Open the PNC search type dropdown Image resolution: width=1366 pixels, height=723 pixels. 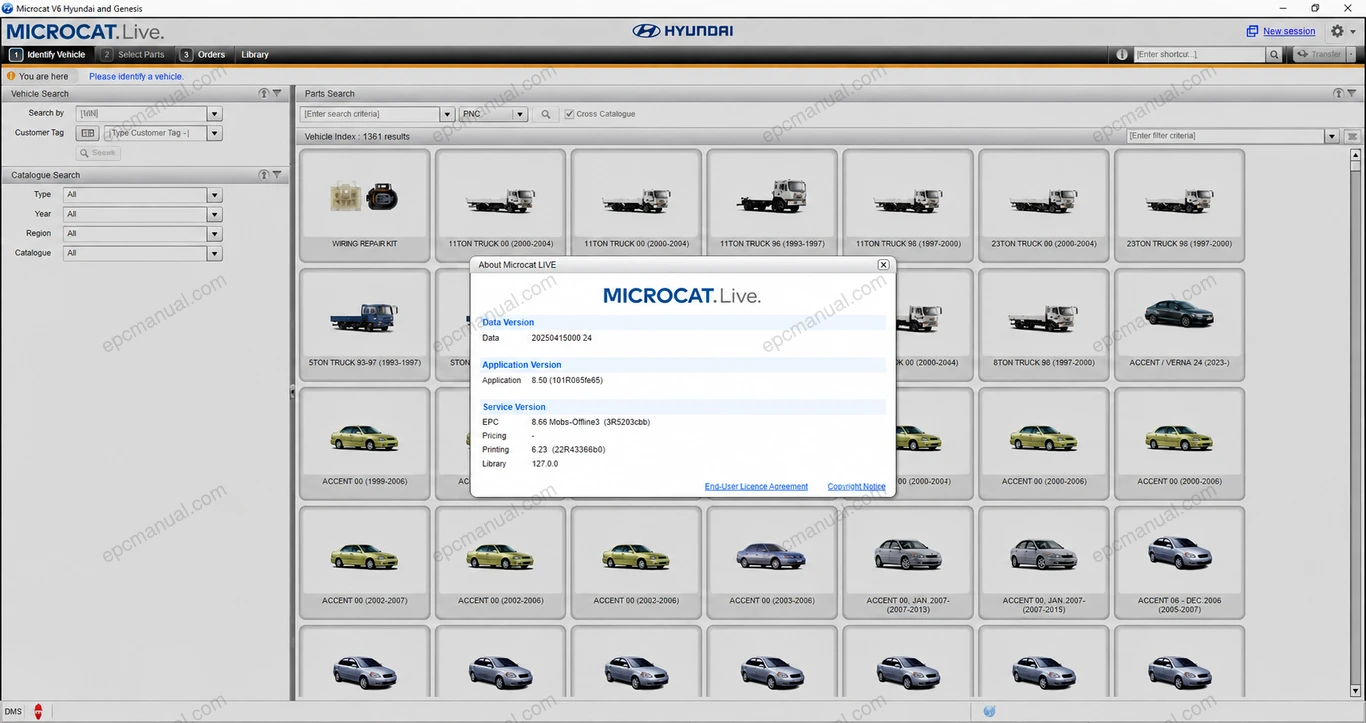coord(520,114)
